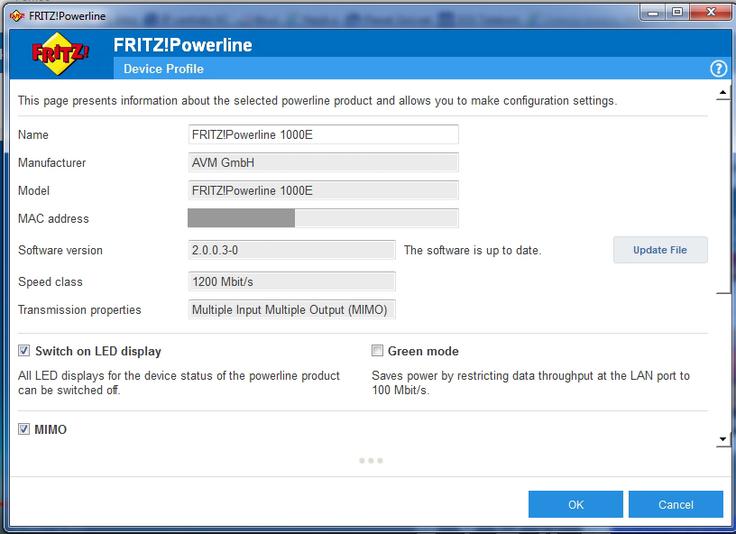Screen dimensions: 736x534
Task: Open the help question mark icon
Action: (718, 69)
